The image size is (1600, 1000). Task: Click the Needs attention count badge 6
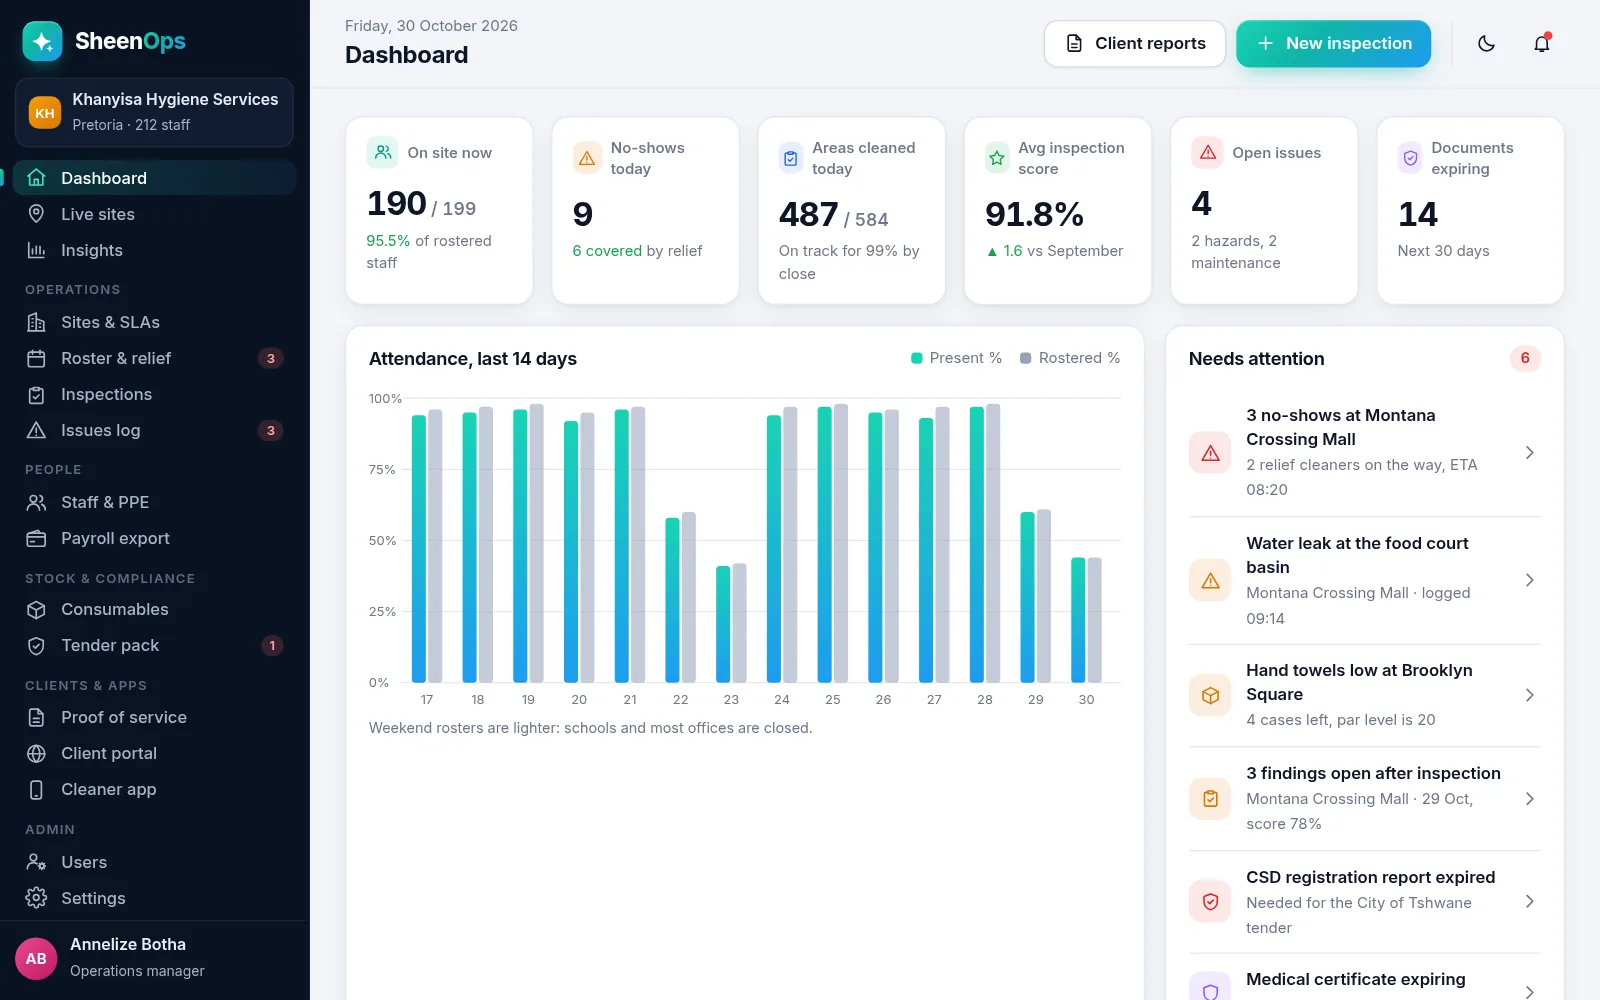[1525, 358]
